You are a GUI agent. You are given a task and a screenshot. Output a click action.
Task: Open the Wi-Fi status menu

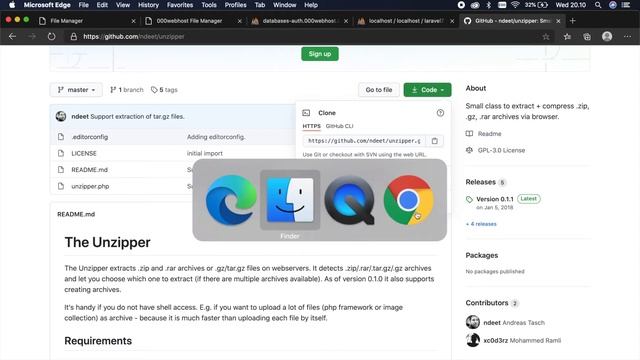pyautogui.click(x=515, y=5)
